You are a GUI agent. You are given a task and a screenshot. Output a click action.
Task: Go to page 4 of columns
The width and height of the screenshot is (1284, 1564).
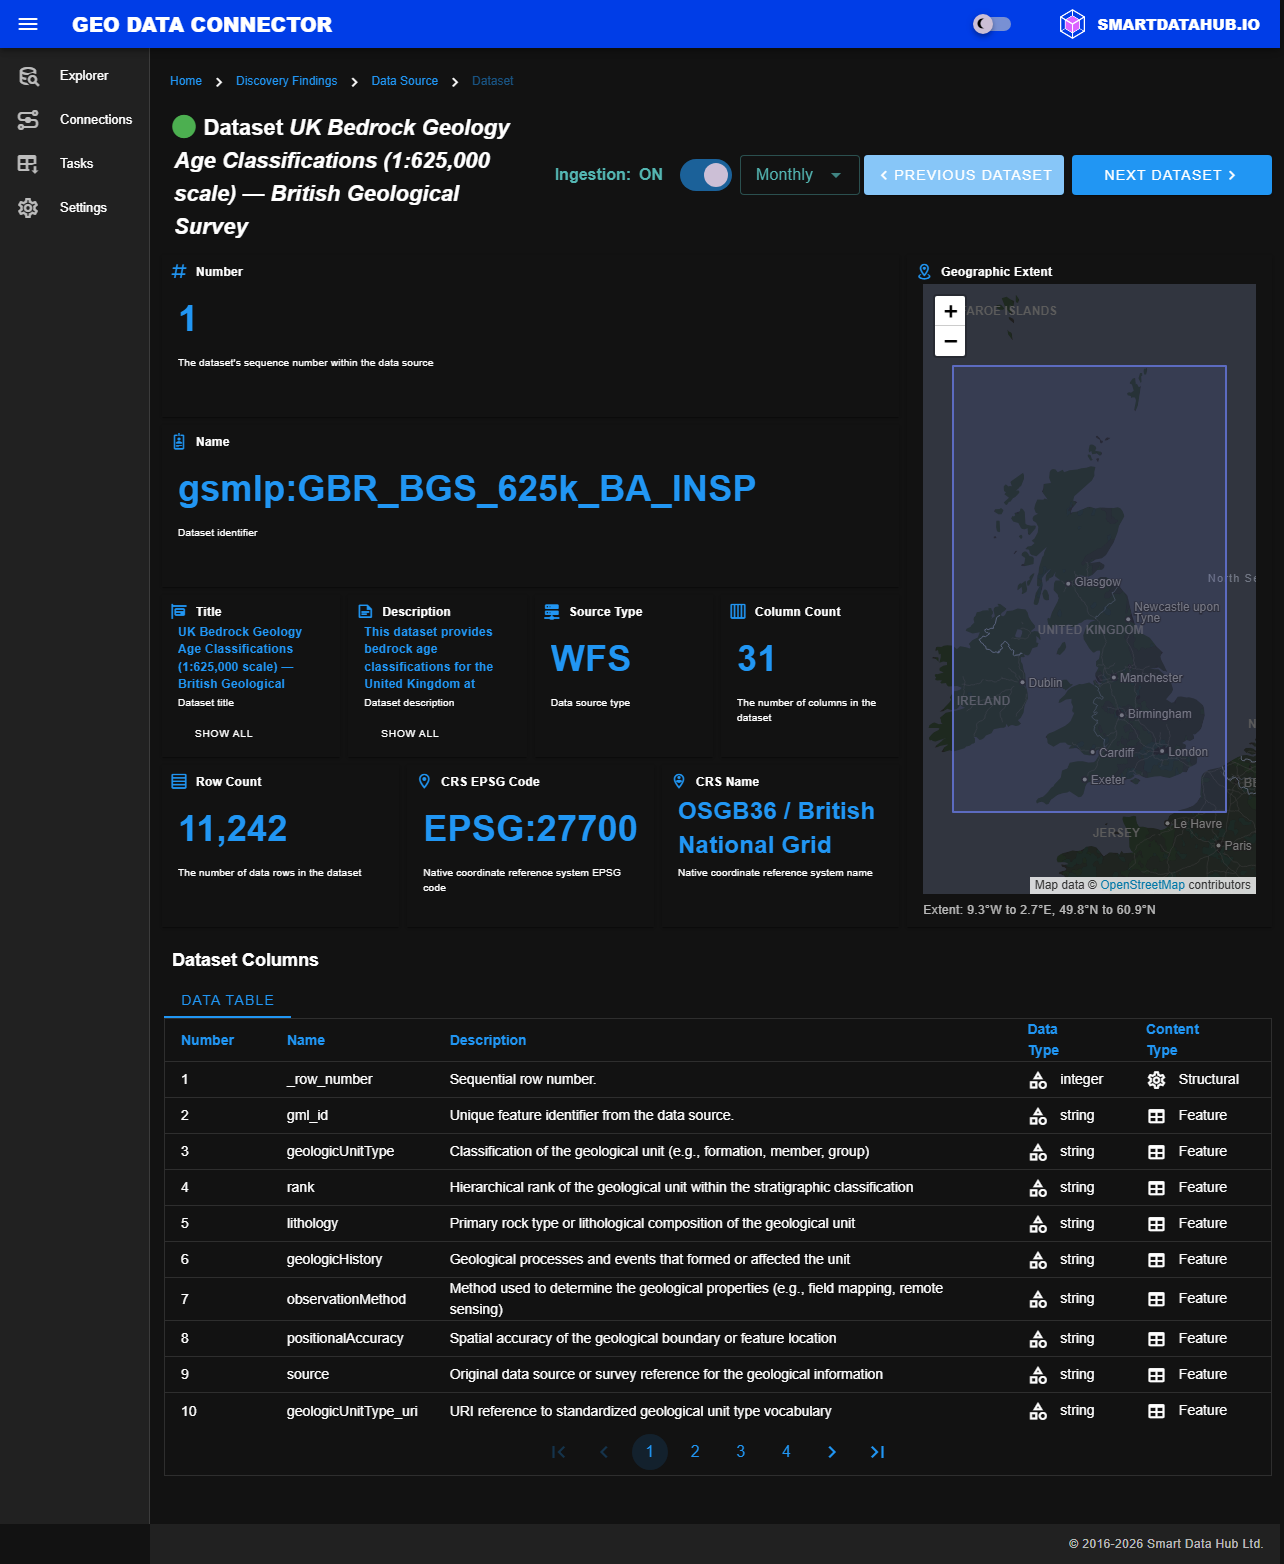(x=786, y=1452)
